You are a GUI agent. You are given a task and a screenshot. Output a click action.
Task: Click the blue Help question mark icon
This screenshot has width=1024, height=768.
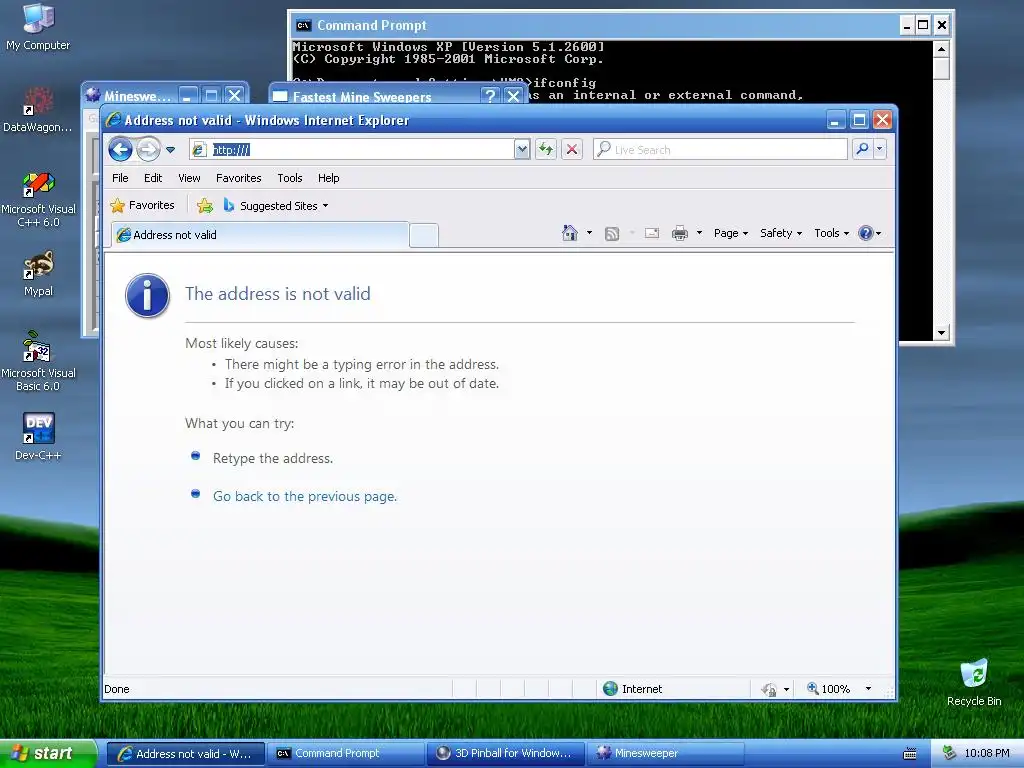pos(866,233)
